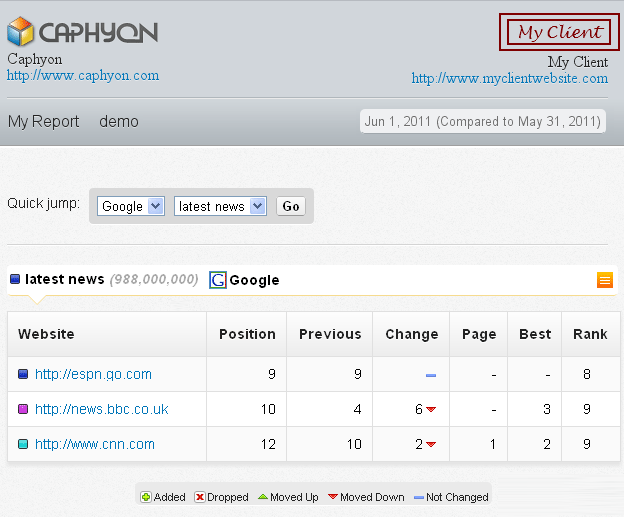Viewport: 624px width, 517px height.
Task: Select the demo menu item
Action: tap(119, 122)
